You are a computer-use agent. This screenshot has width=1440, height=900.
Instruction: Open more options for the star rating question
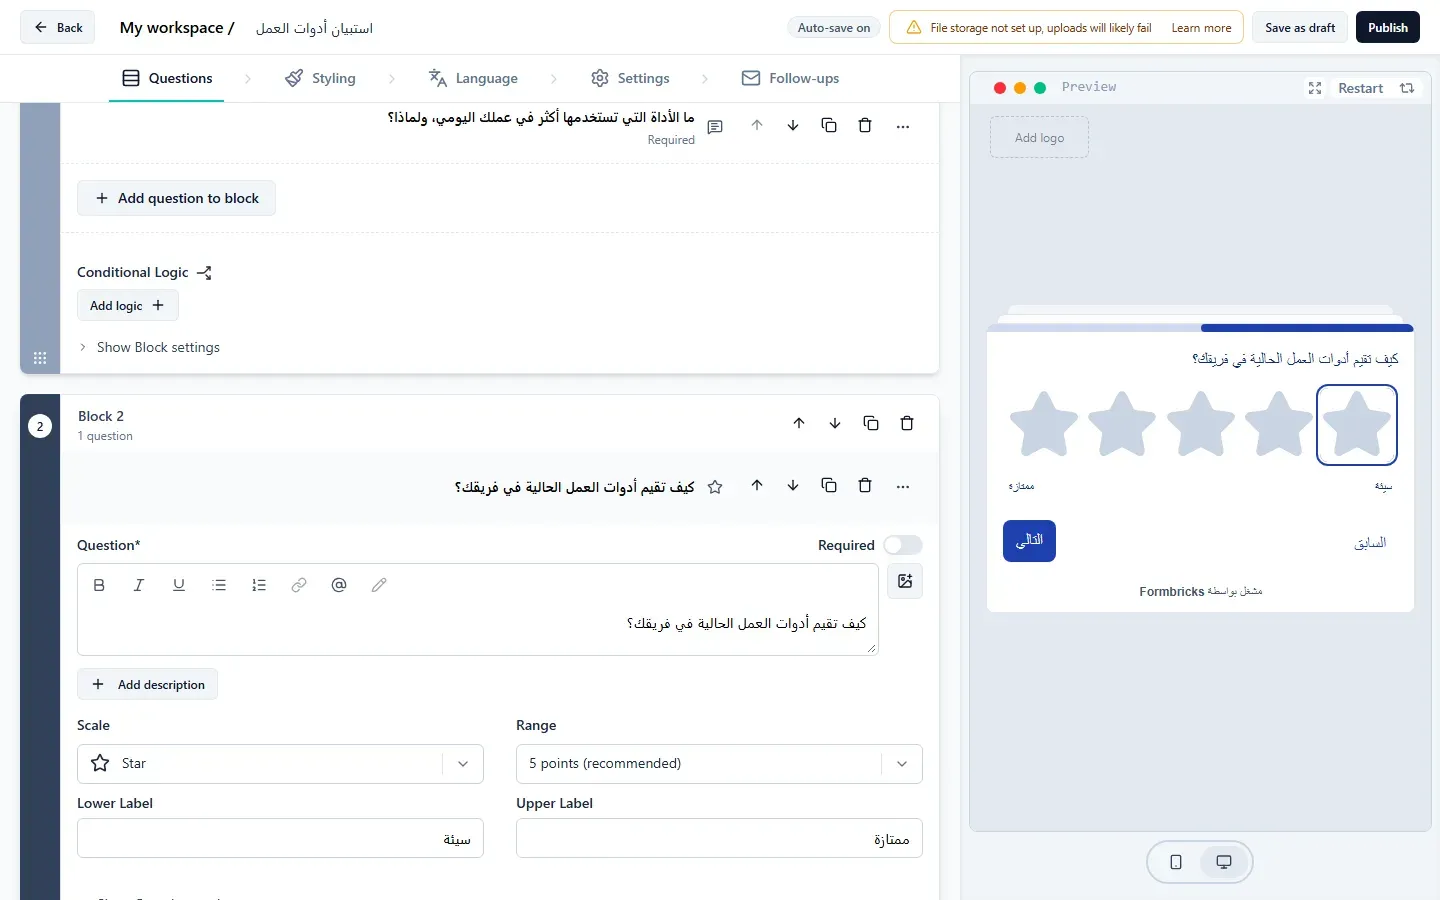pyautogui.click(x=903, y=486)
